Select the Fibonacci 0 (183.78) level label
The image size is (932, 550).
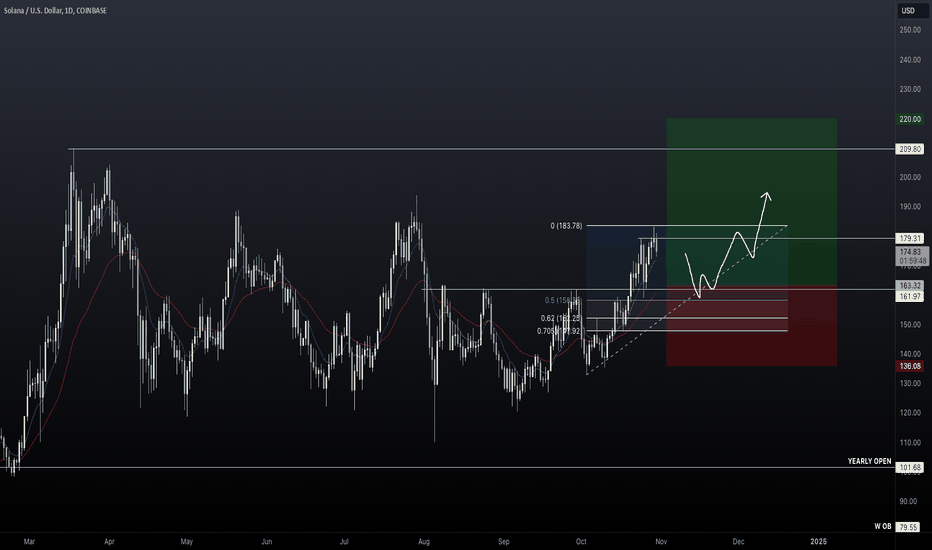566,226
